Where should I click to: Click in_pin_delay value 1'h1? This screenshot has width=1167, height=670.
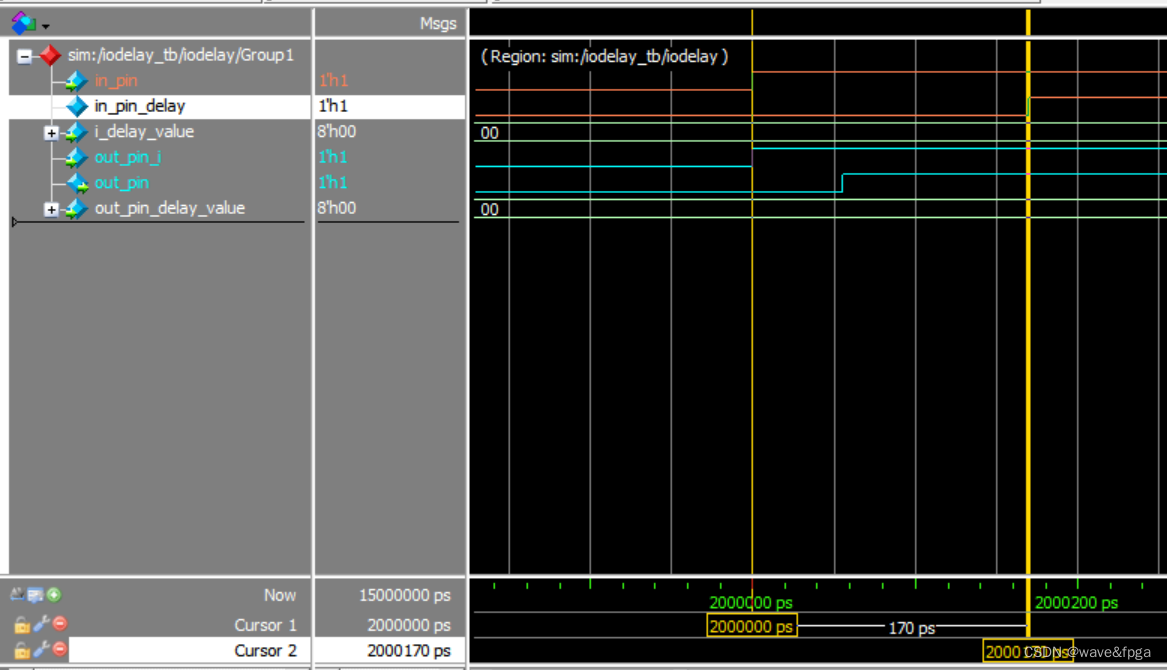tap(333, 106)
